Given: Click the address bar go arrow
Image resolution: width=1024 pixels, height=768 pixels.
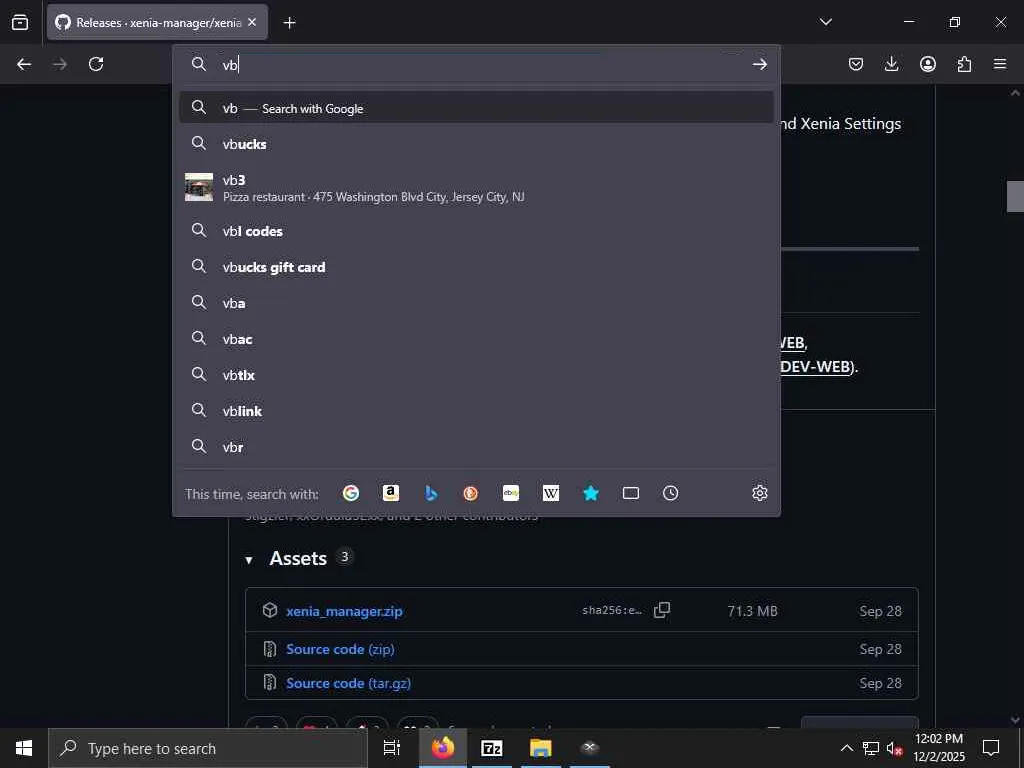Looking at the screenshot, I should tap(759, 64).
